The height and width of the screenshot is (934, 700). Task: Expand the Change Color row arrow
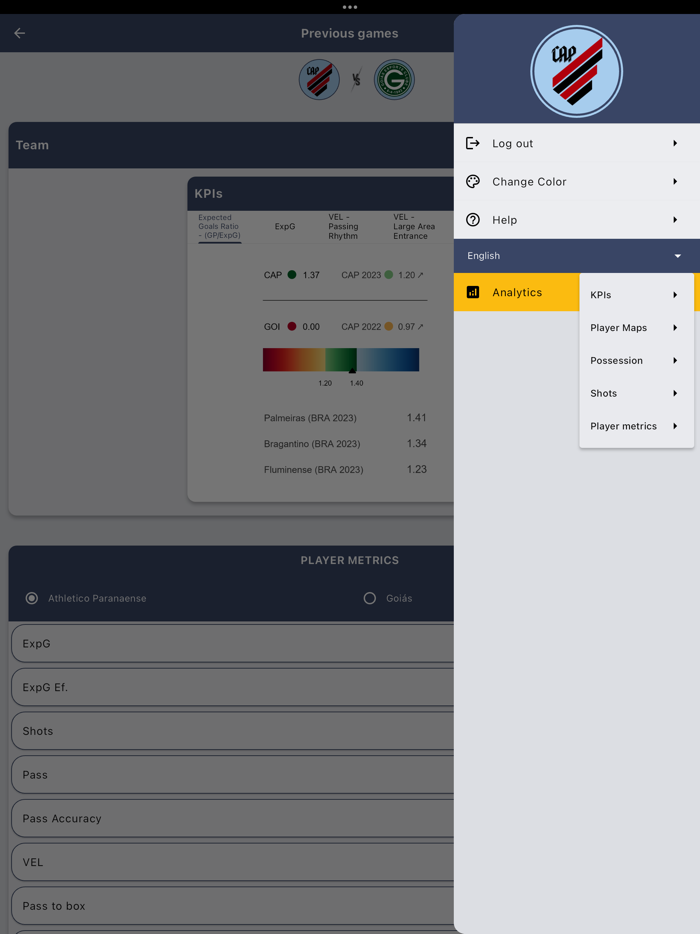pos(675,182)
